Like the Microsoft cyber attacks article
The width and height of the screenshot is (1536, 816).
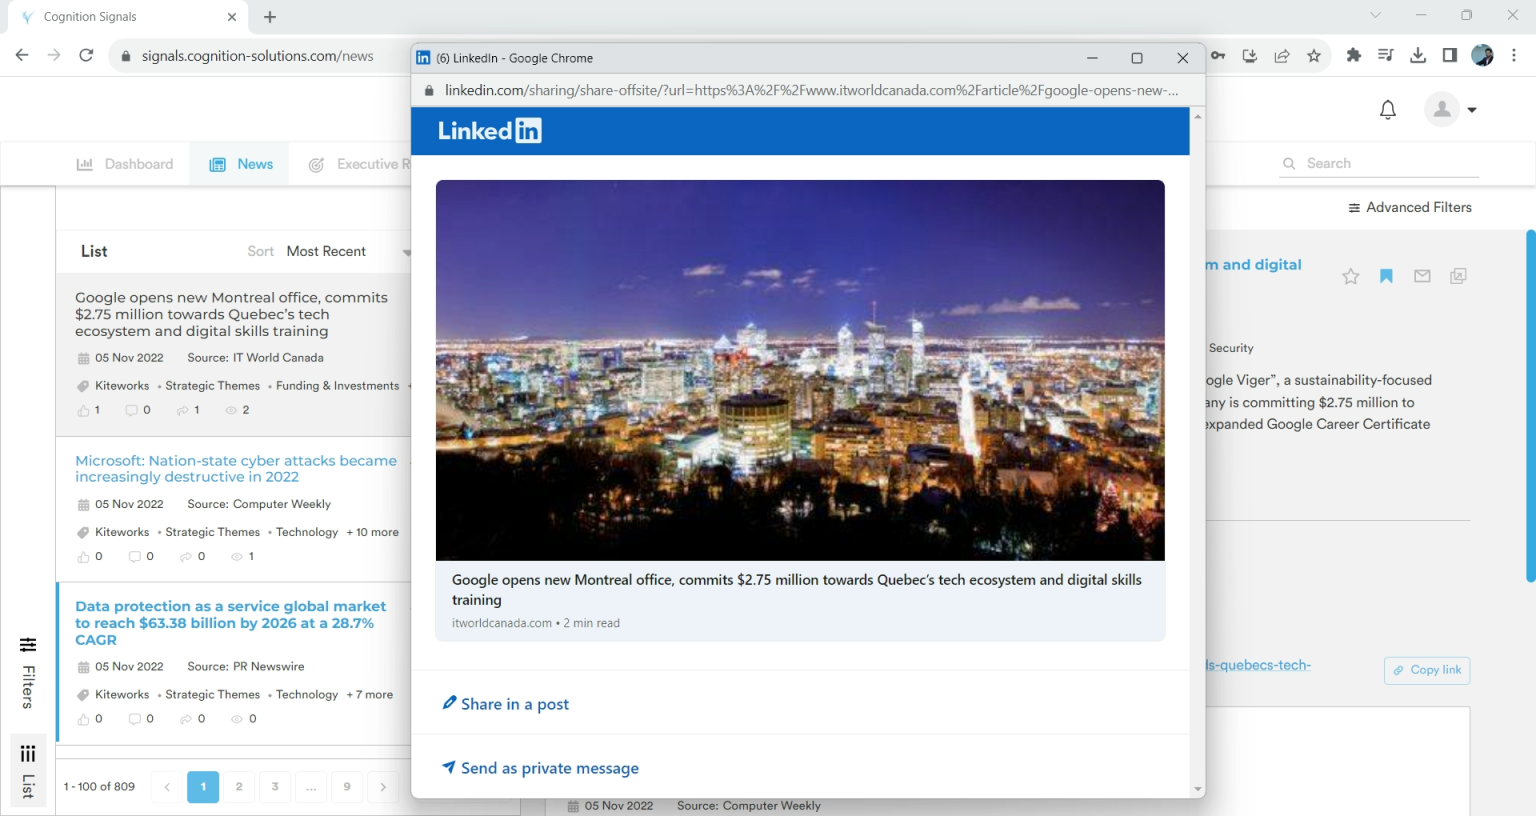(x=83, y=557)
